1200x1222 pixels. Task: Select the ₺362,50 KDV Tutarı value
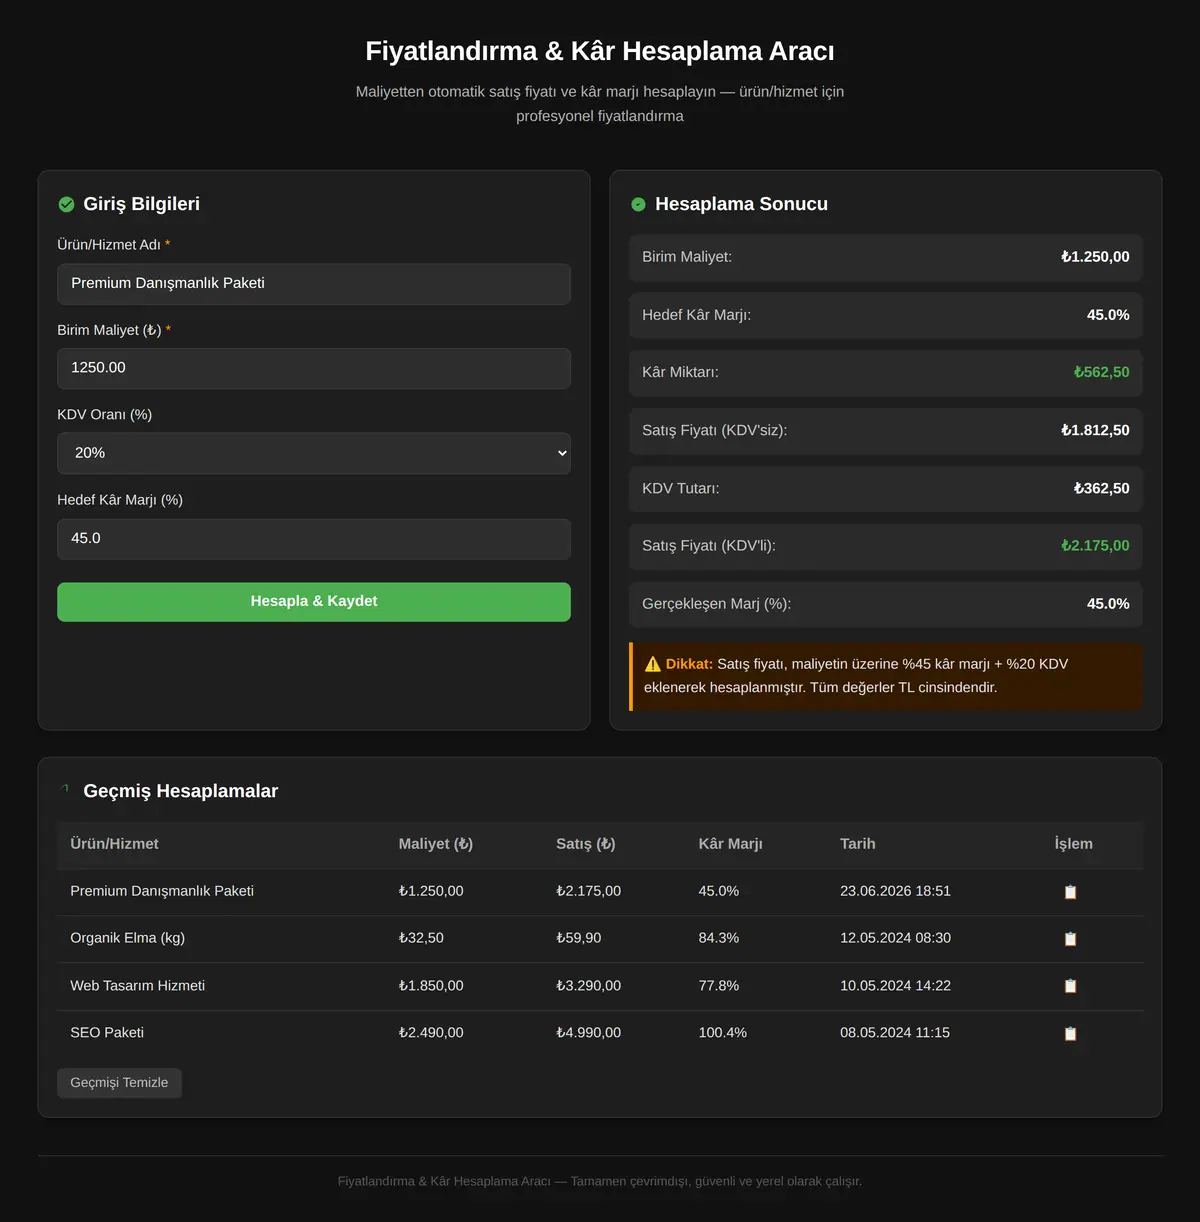click(x=1101, y=488)
